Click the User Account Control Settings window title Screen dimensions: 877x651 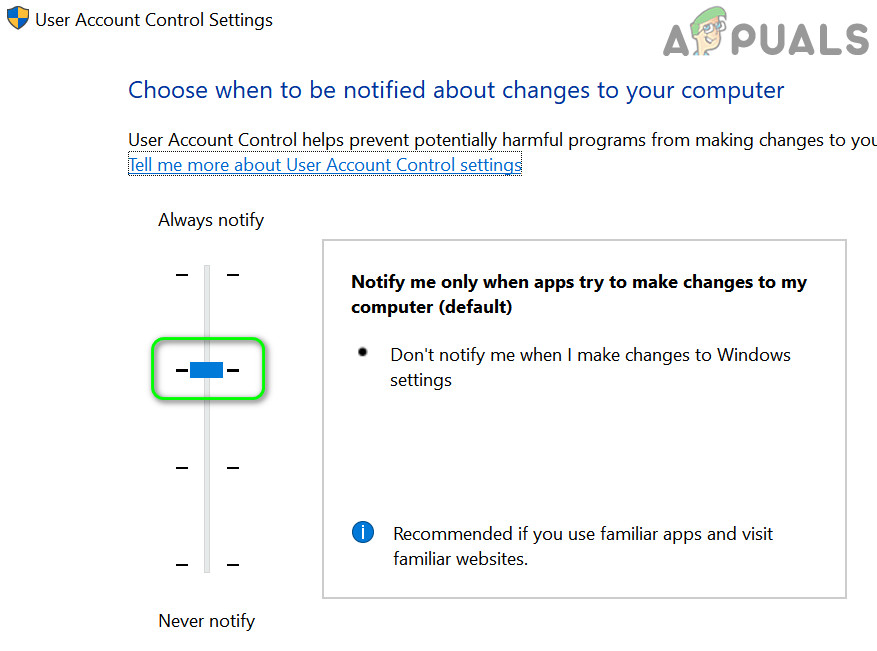point(154,19)
